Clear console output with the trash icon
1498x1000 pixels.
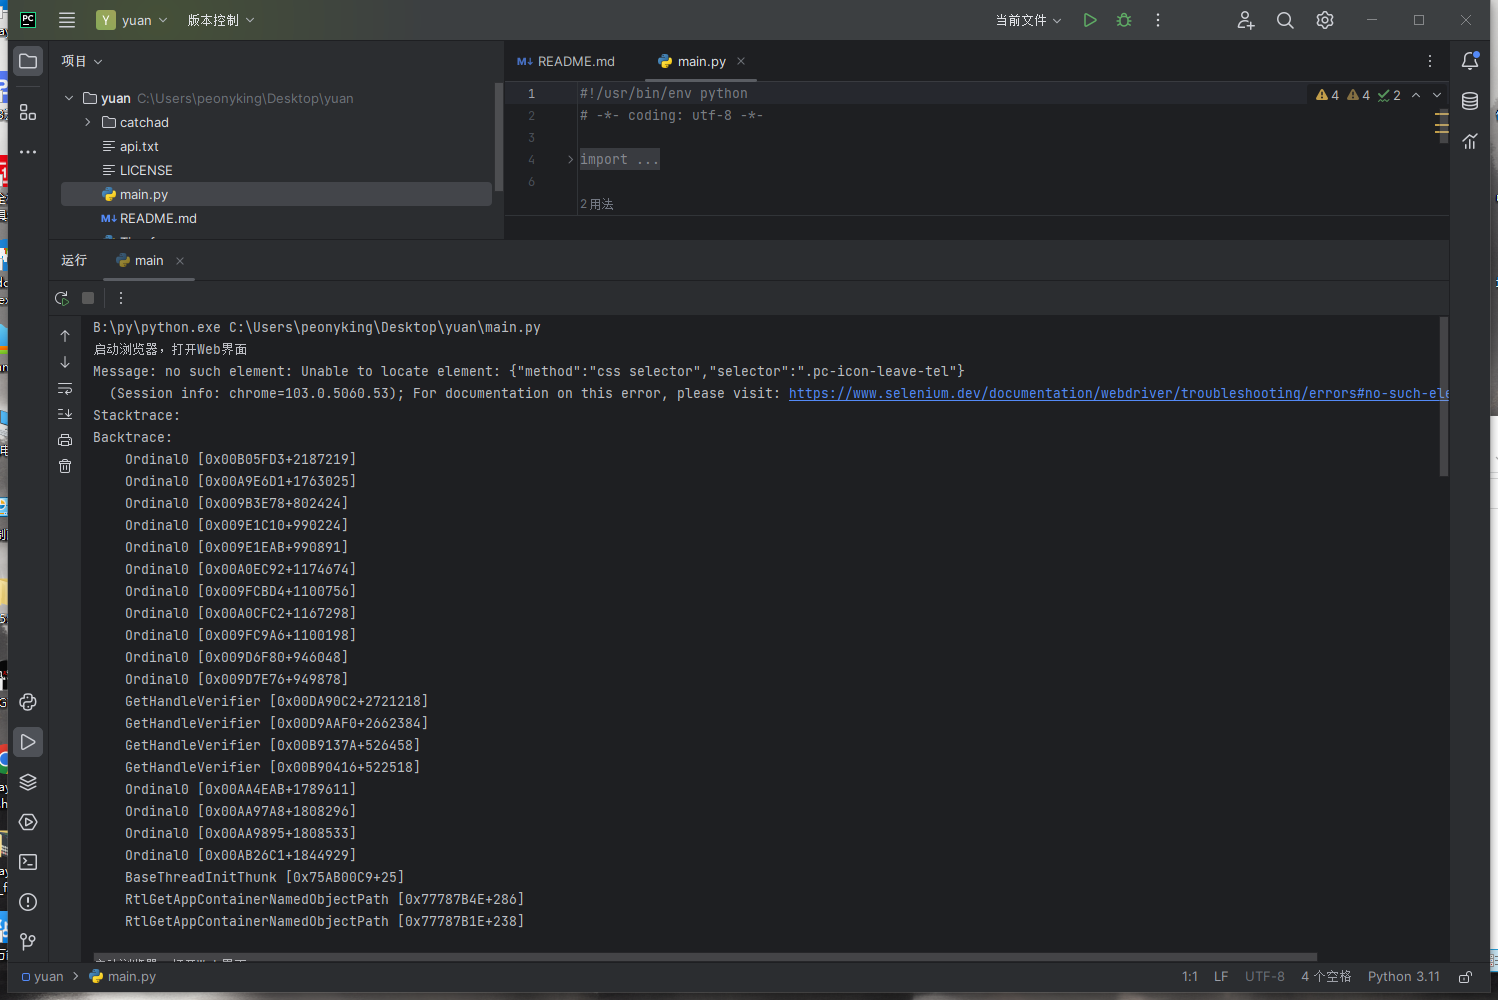tap(64, 465)
